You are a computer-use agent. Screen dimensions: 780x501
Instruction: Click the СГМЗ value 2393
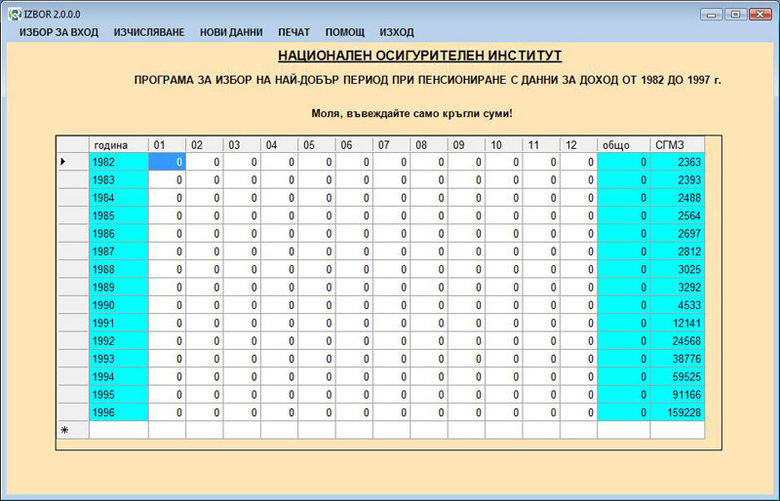678,180
